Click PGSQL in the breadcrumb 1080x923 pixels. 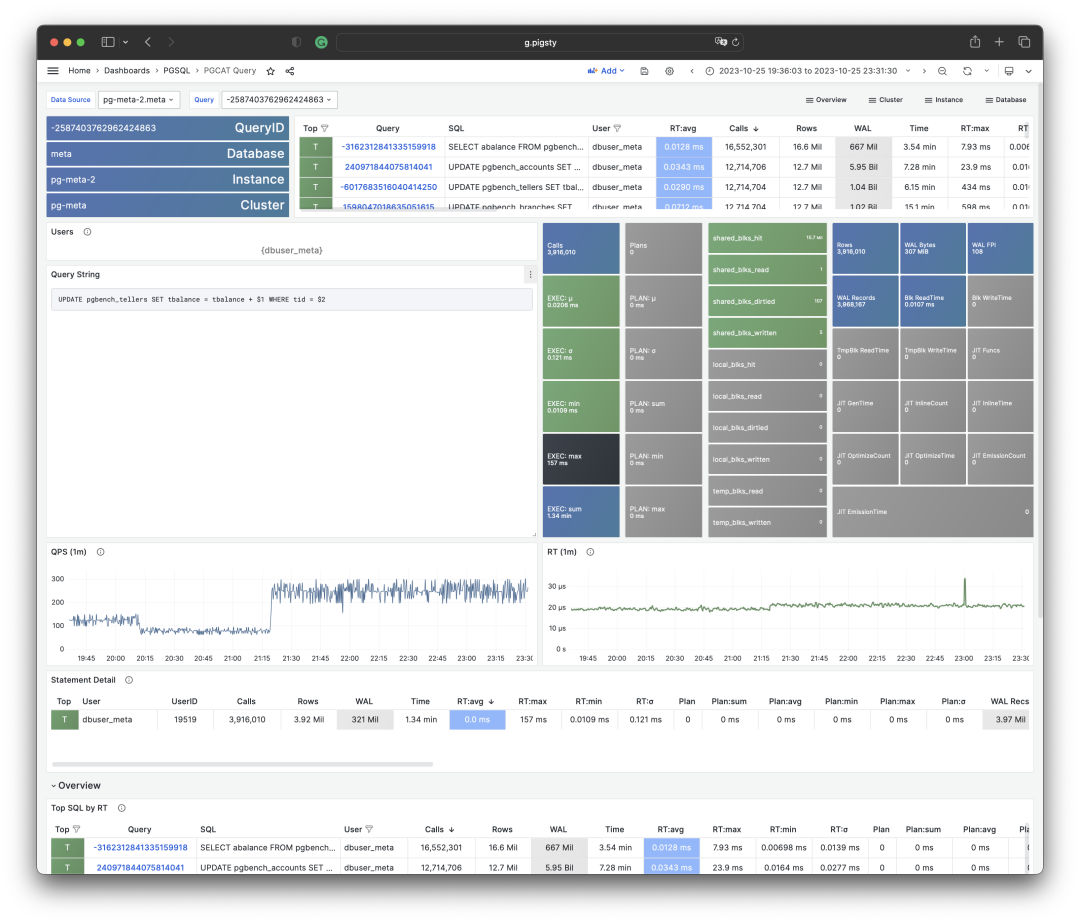(x=177, y=71)
